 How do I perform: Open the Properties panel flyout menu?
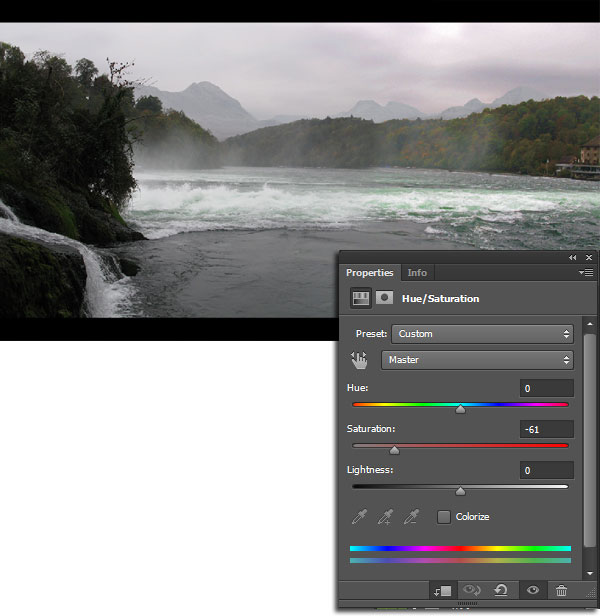point(586,272)
